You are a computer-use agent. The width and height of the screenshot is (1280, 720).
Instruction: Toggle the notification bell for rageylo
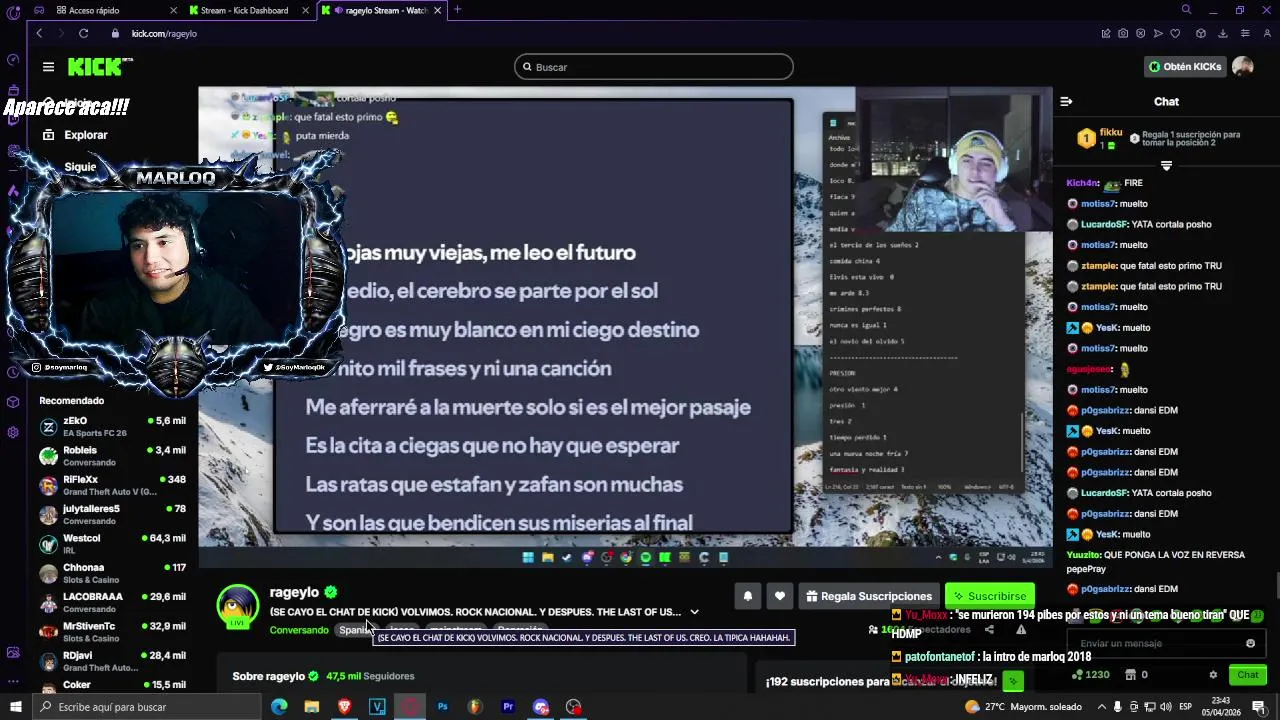point(747,596)
